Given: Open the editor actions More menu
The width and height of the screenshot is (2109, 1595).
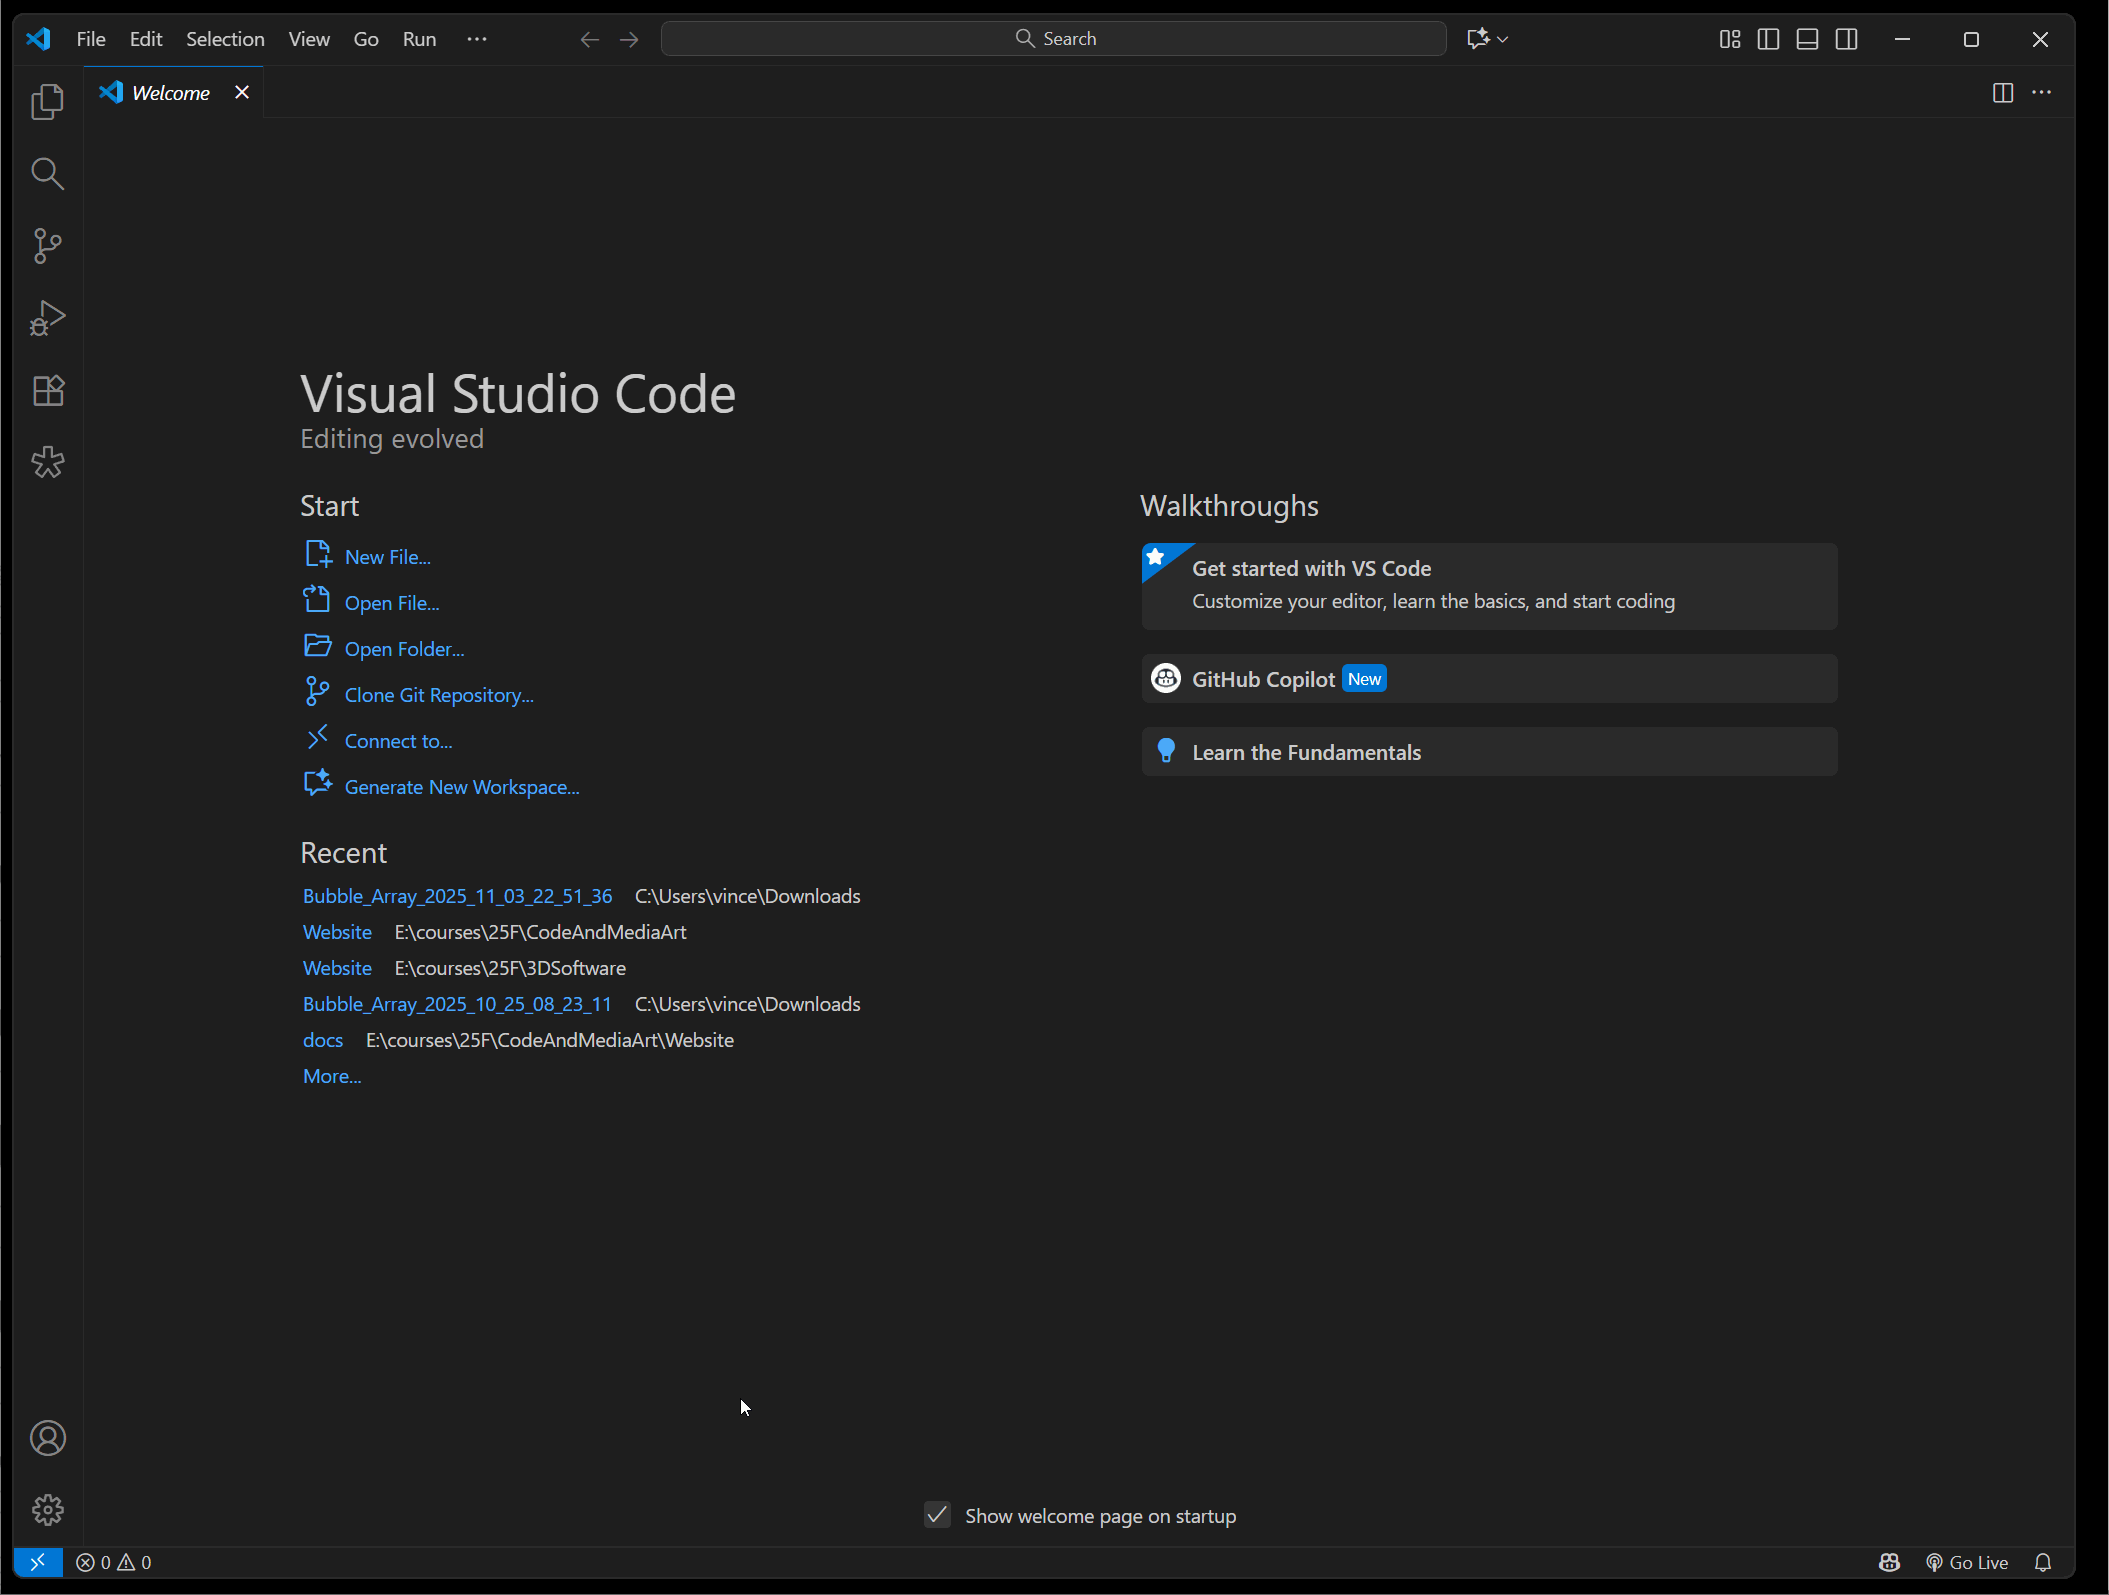Looking at the screenshot, I should [2043, 92].
